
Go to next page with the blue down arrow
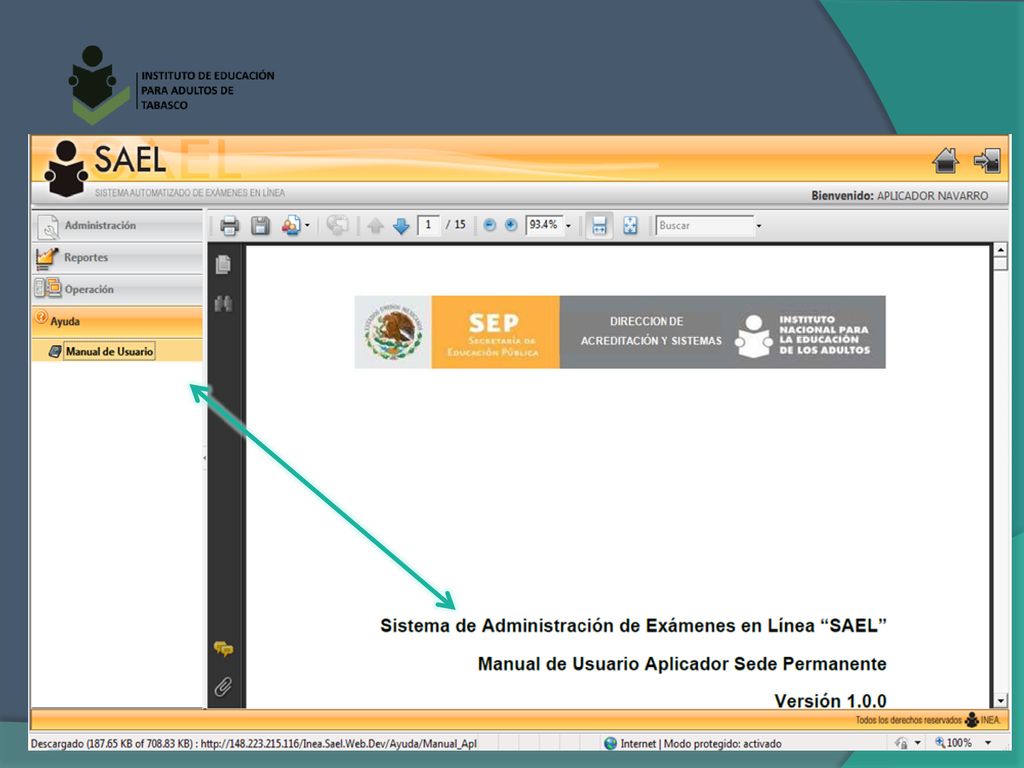pyautogui.click(x=401, y=226)
